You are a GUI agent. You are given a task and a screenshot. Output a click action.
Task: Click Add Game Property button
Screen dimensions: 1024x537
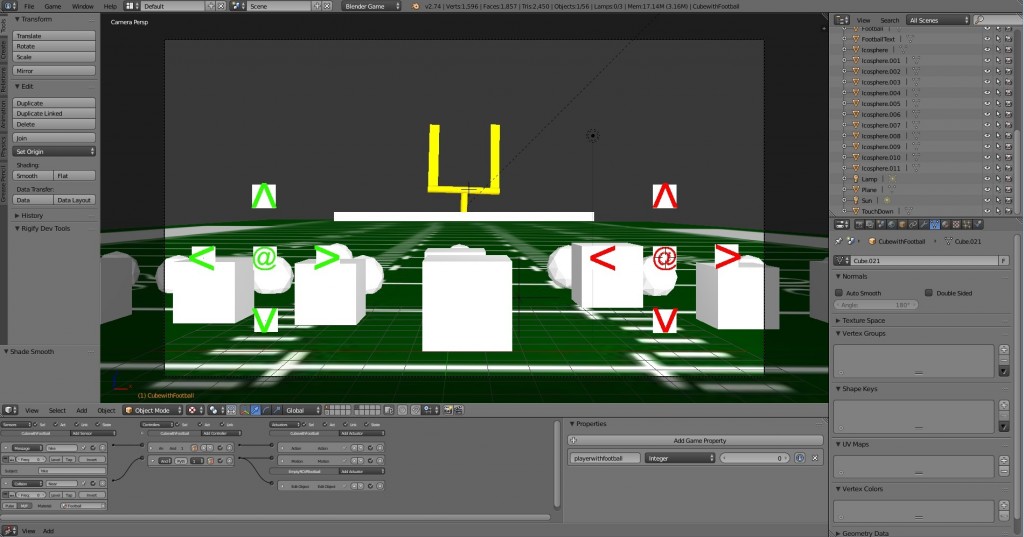(x=695, y=440)
